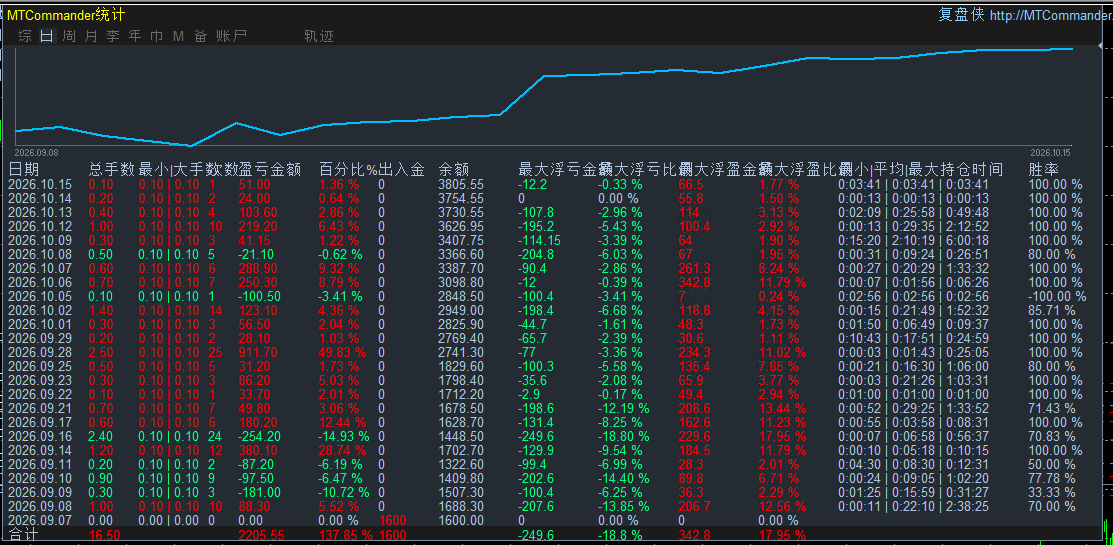Select the 年 yearly tab

[135, 36]
